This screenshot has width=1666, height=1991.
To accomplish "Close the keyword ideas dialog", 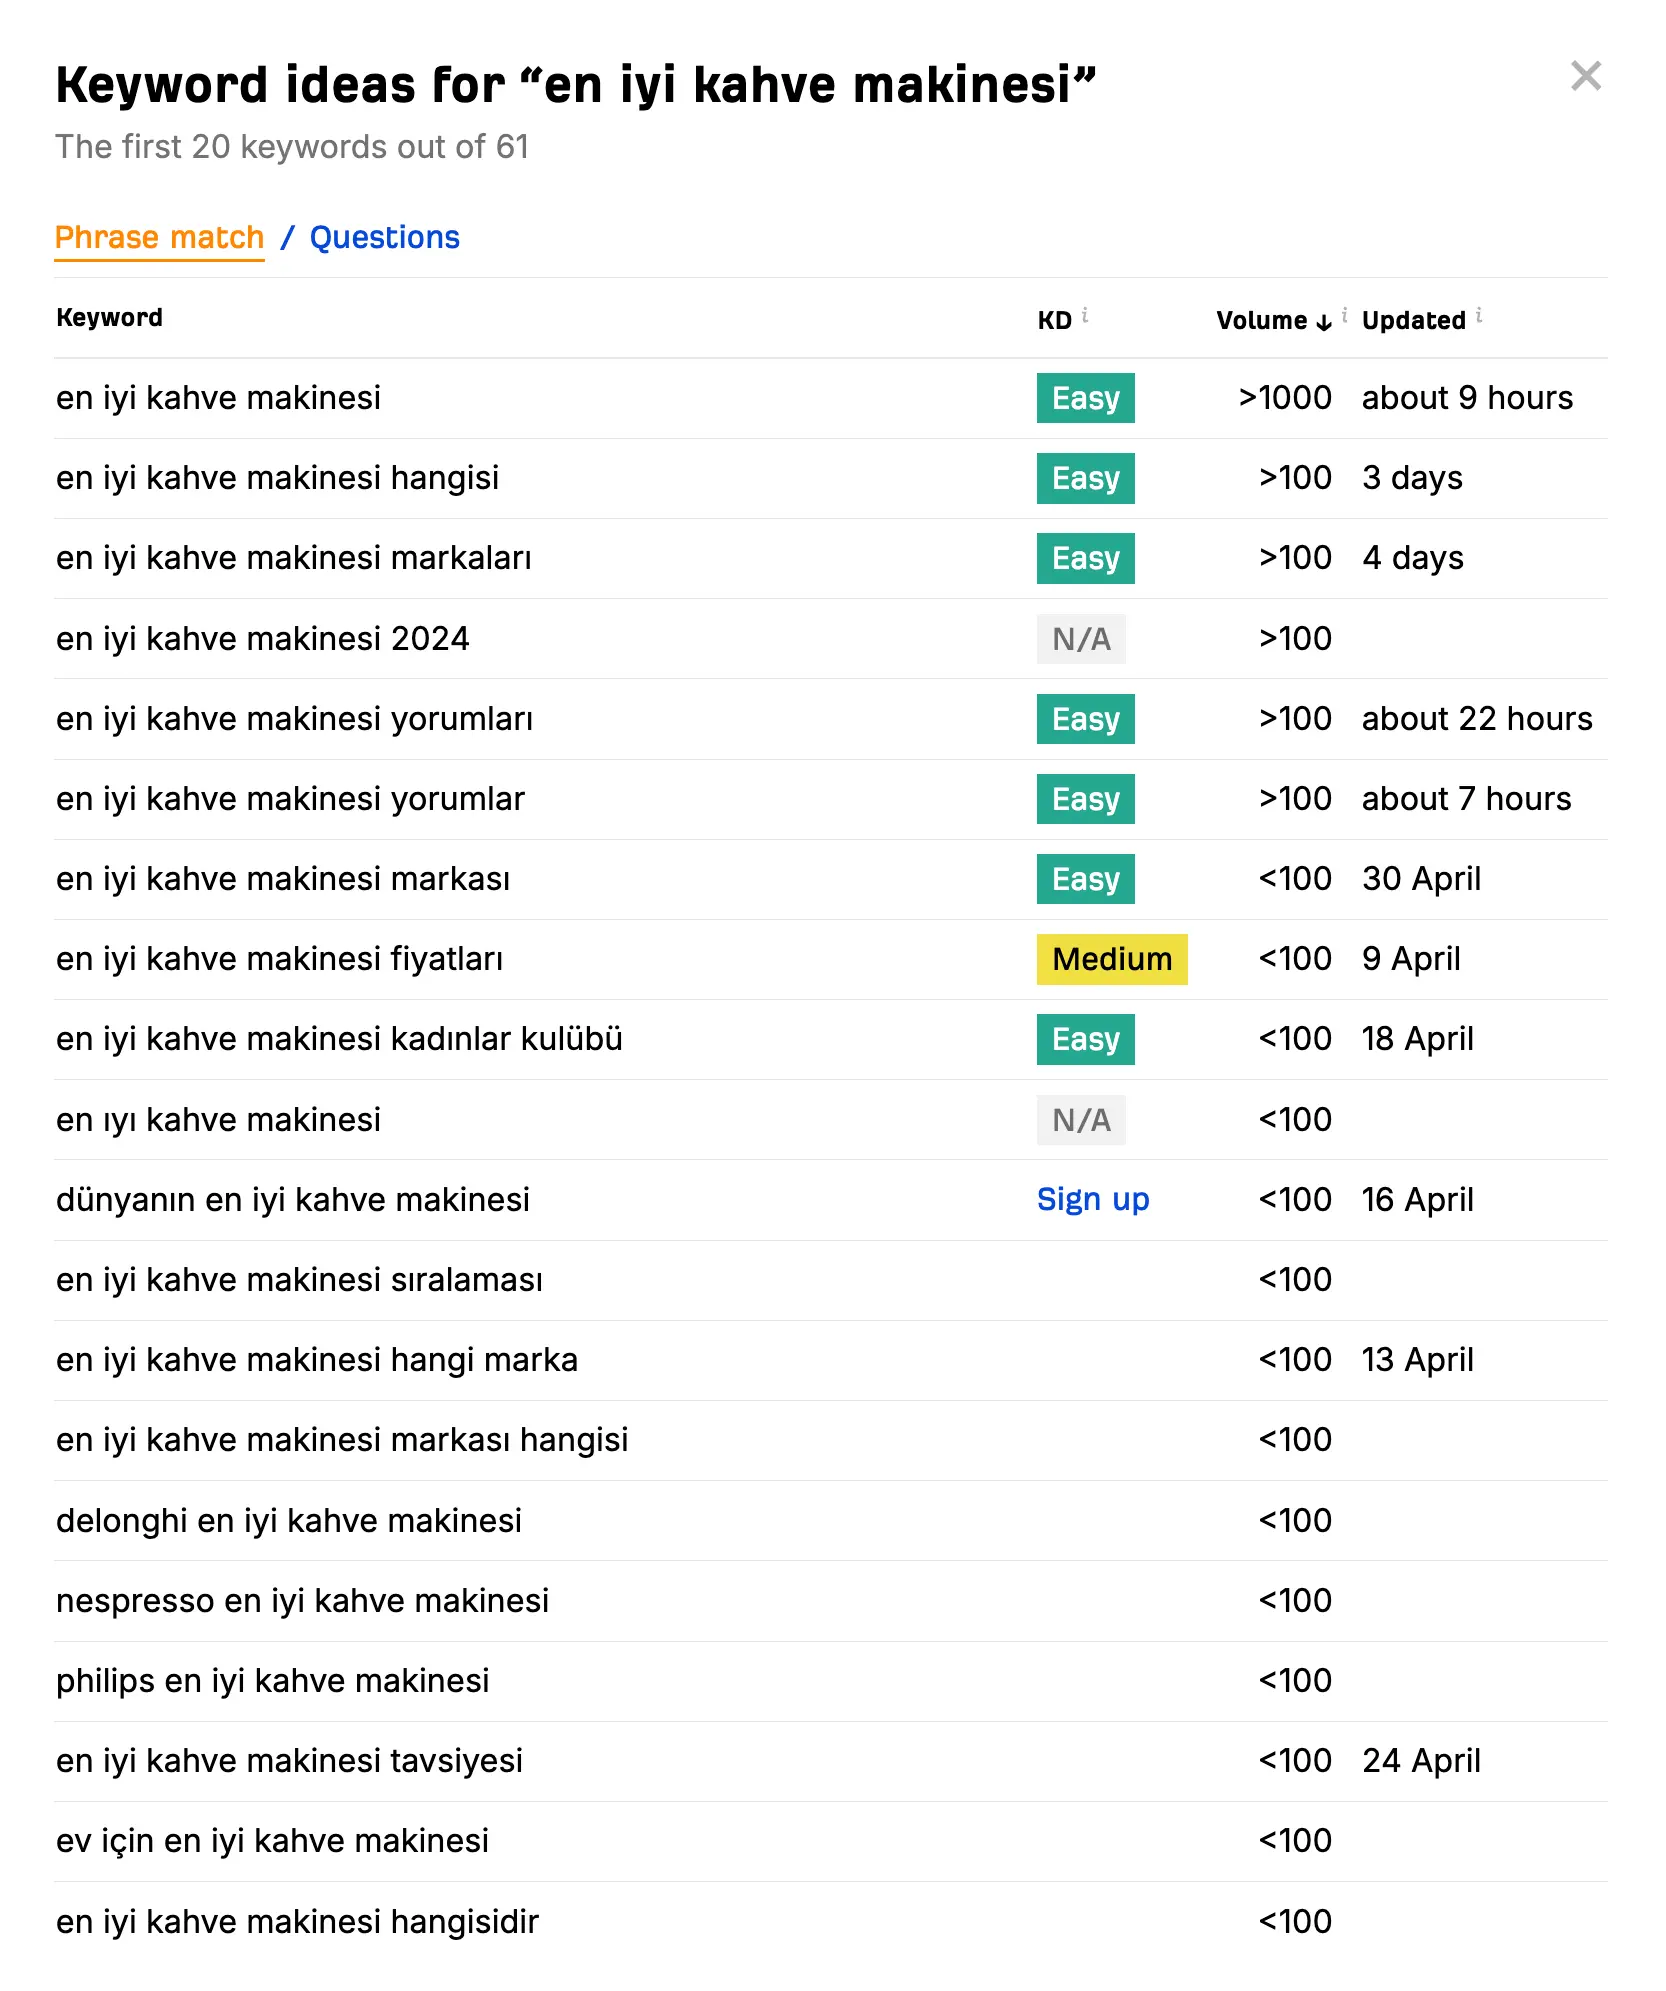I will (x=1584, y=77).
